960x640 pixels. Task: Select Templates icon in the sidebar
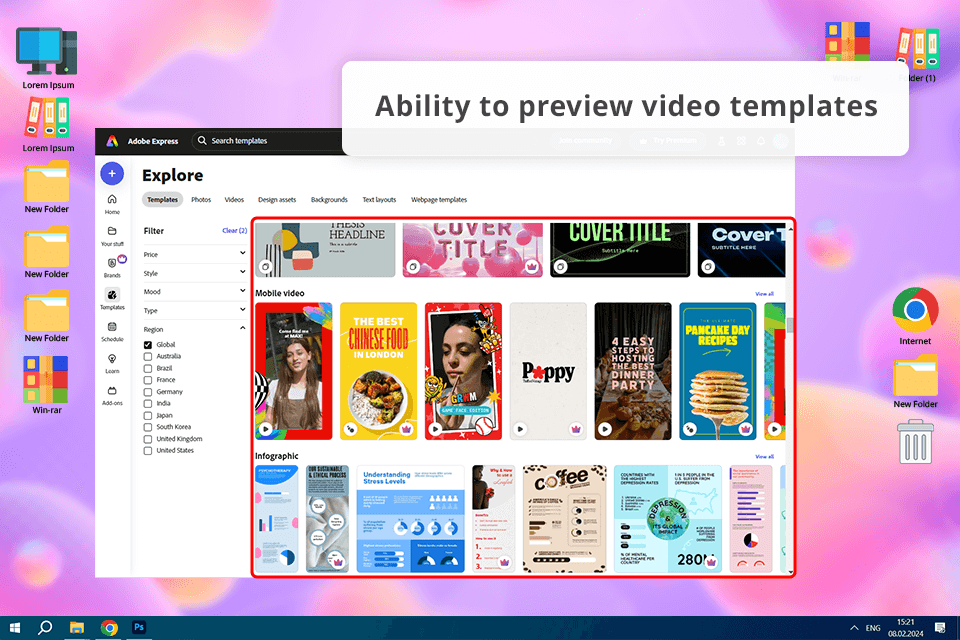point(112,295)
